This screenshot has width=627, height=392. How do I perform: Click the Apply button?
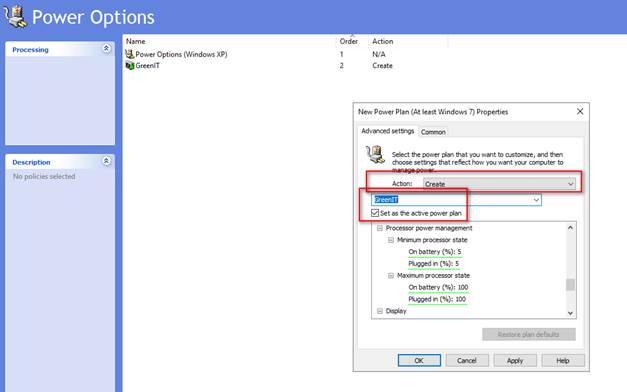pyautogui.click(x=515, y=360)
